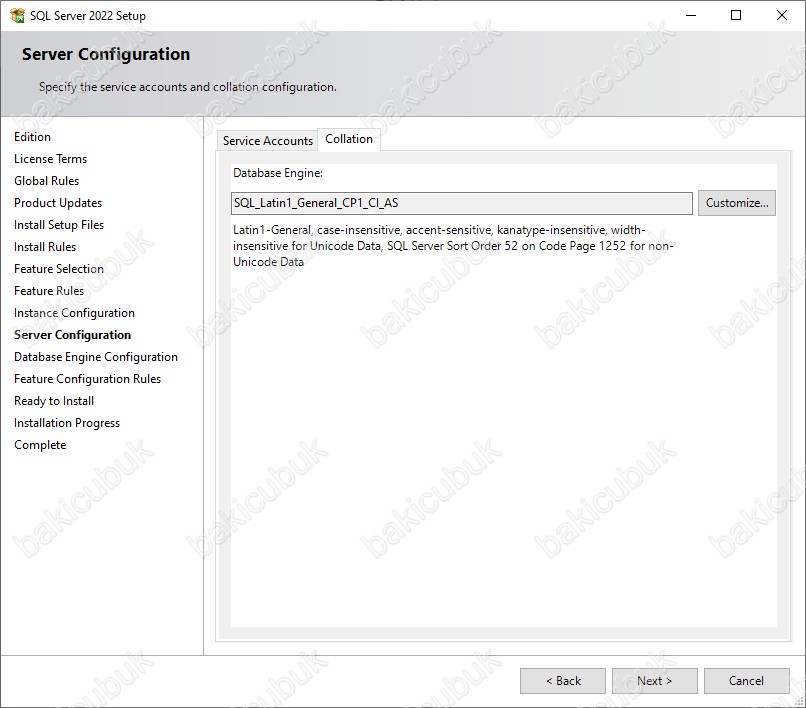806x708 pixels.
Task: Click the Server Configuration page heading
Action: click(x=106, y=55)
